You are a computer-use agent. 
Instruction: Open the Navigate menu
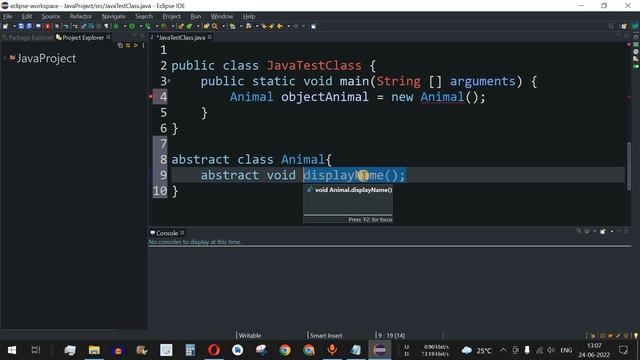113,16
